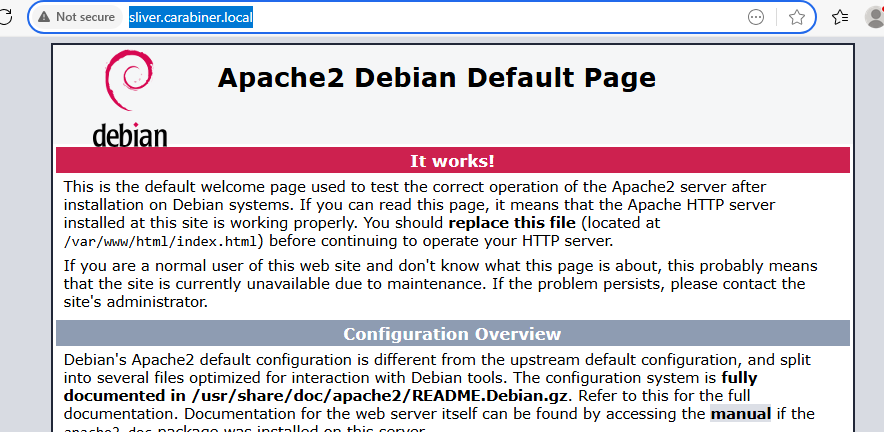Click the sliver.carabiner.local URL text
The height and width of the screenshot is (432, 884).
point(191,17)
